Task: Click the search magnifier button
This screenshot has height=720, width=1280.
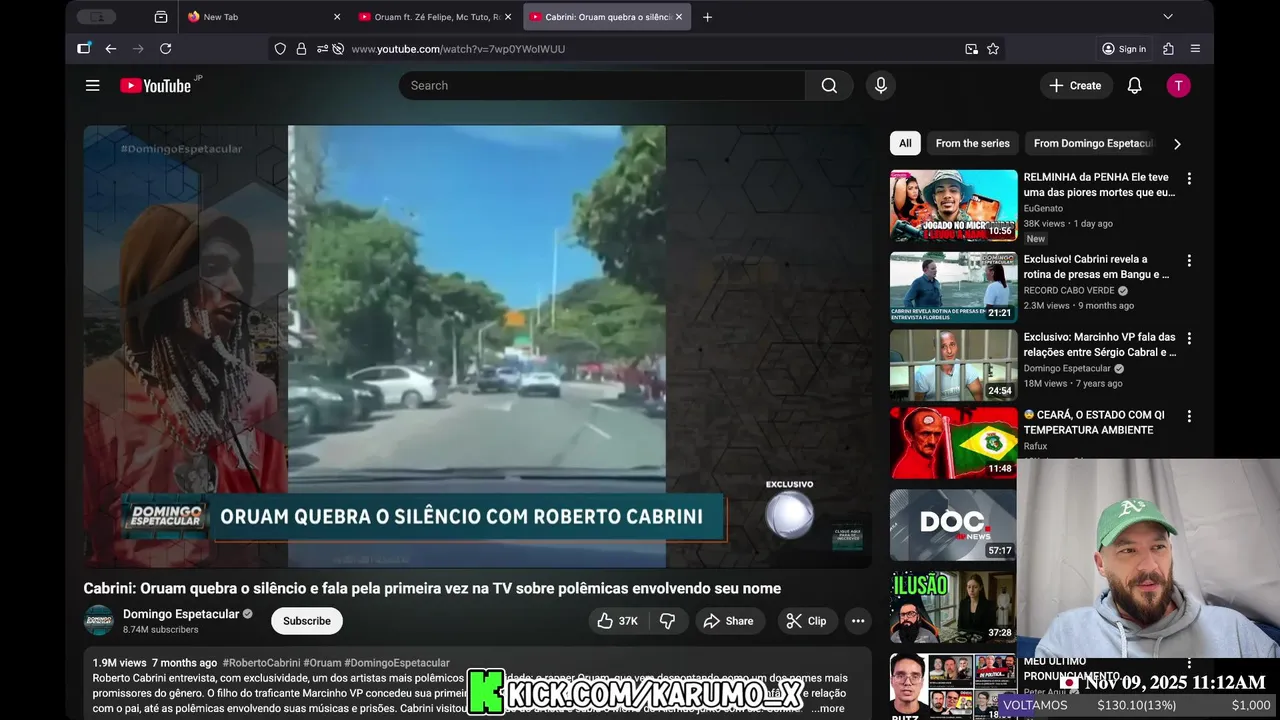Action: (829, 86)
